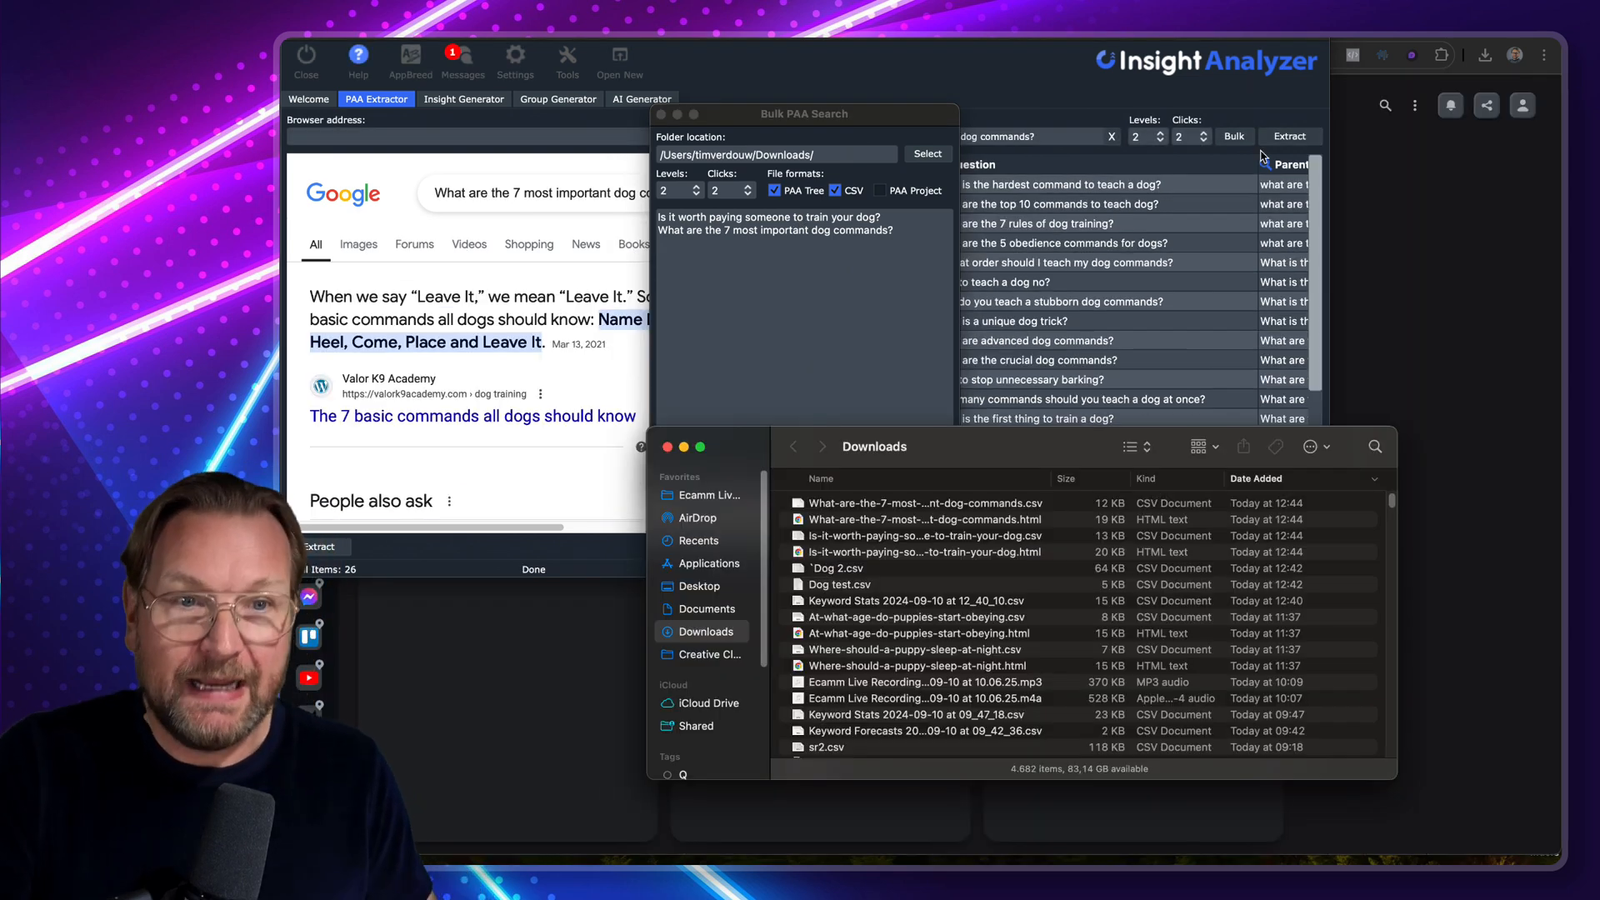Open the Shopping tab in Google results
The image size is (1600, 900).
(529, 244)
